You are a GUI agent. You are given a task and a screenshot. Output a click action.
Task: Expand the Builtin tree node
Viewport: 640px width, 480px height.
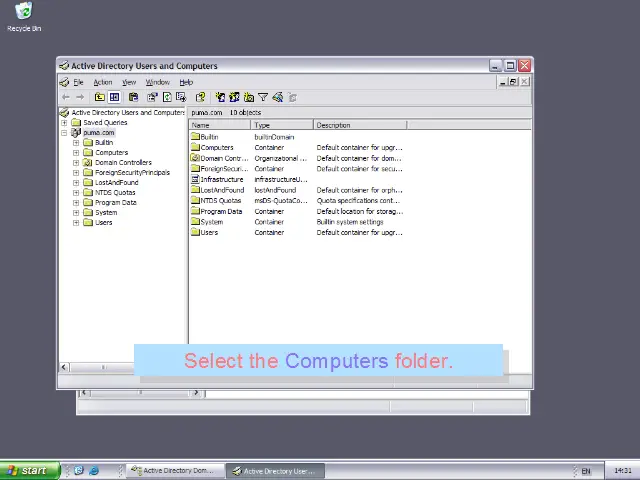tap(76, 142)
